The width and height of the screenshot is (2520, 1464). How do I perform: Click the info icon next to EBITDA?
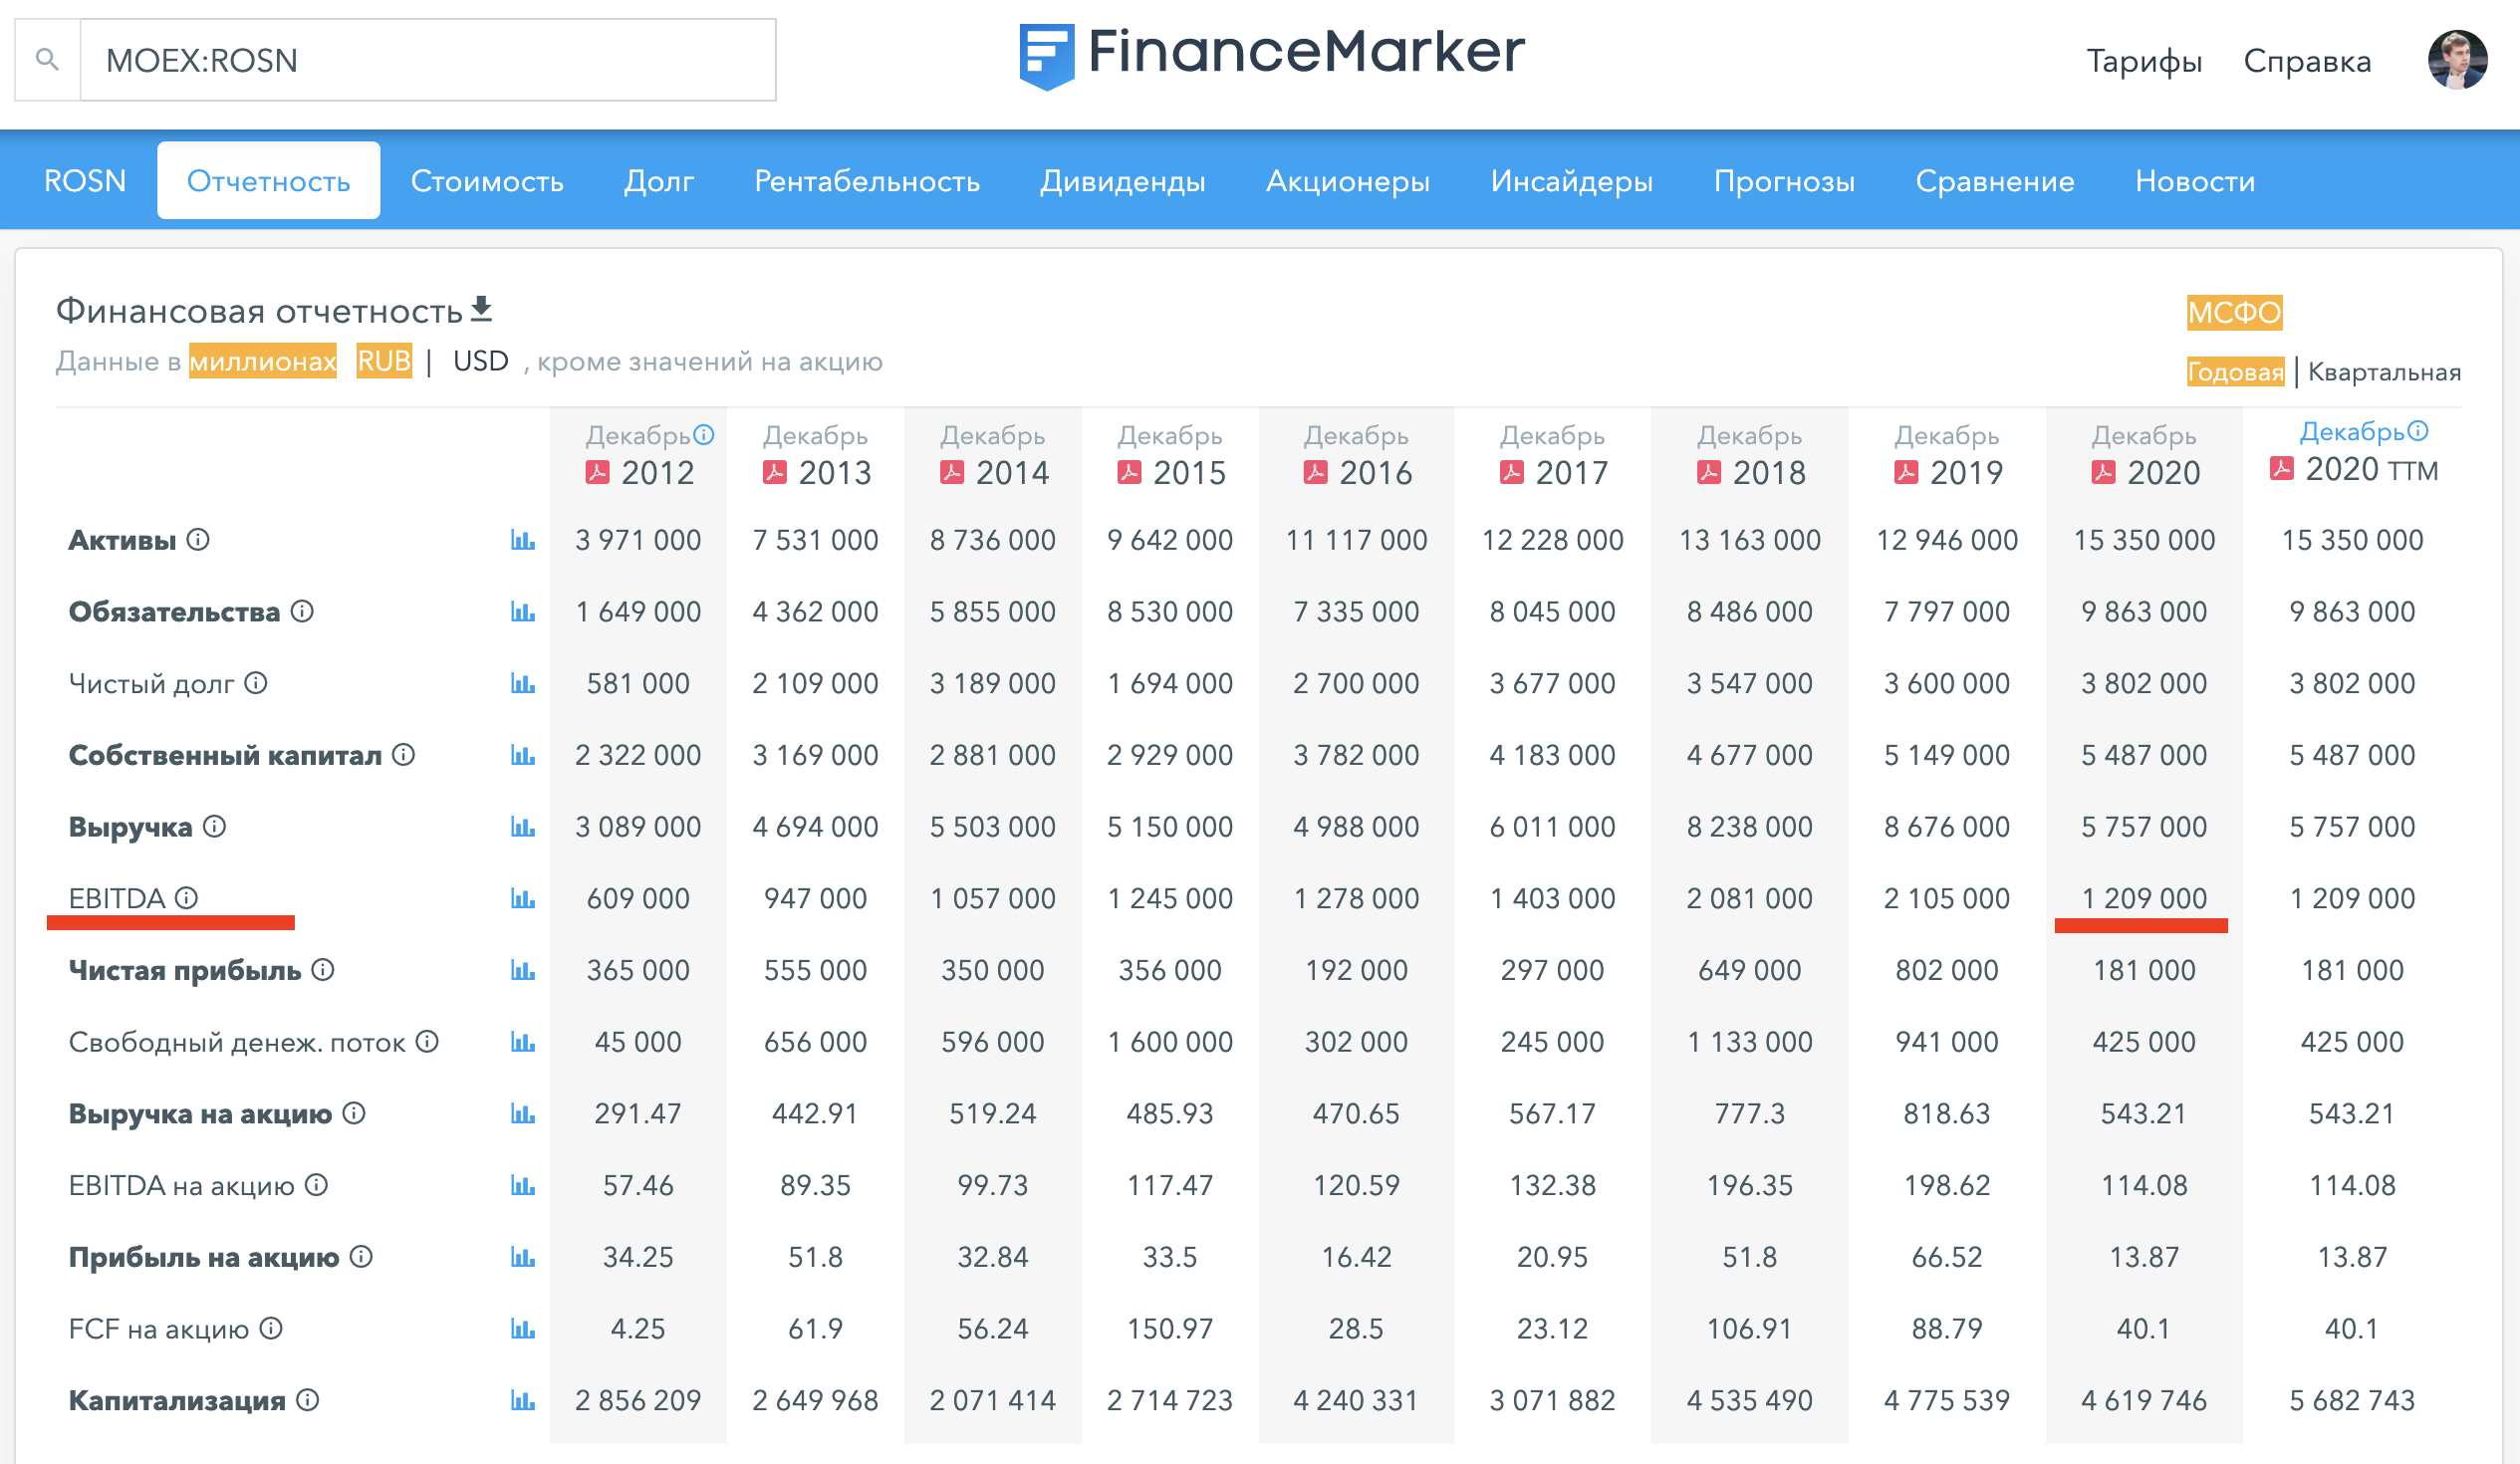point(187,897)
